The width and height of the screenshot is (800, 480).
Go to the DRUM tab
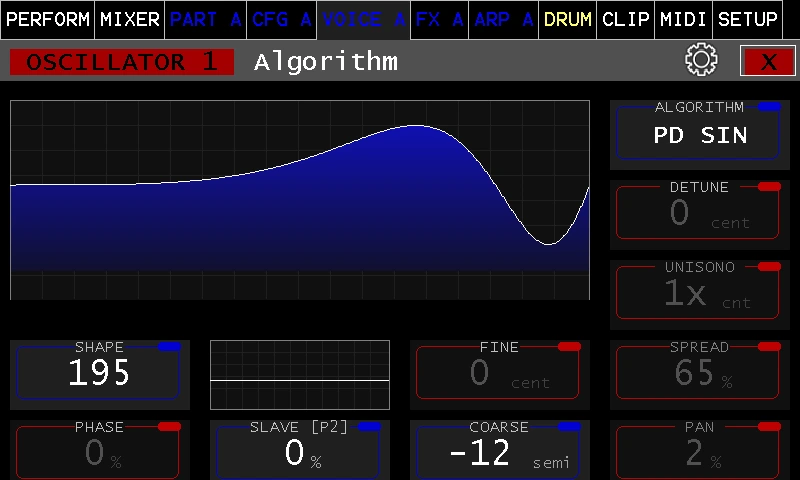tap(567, 19)
